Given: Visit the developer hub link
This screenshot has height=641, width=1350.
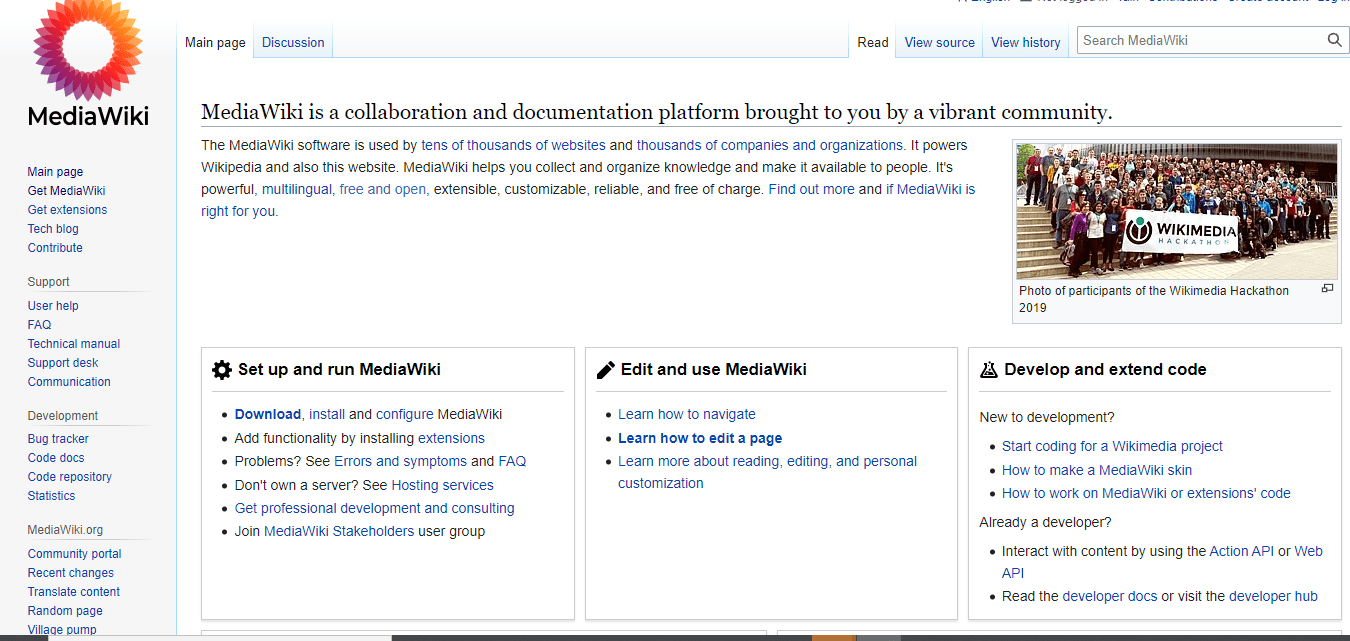Looking at the screenshot, I should click(1273, 596).
